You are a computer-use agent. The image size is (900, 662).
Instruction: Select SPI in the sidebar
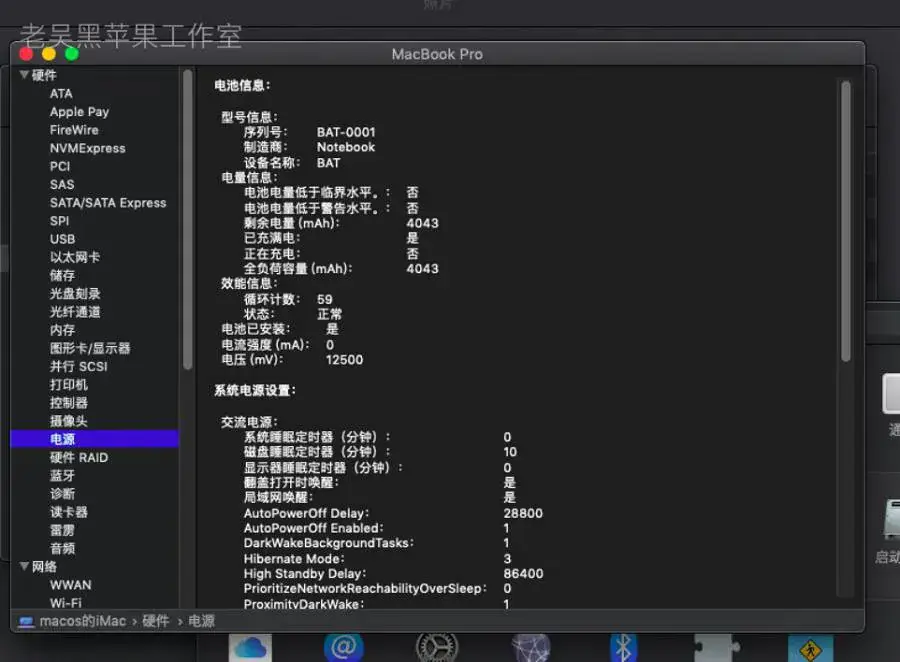point(59,221)
